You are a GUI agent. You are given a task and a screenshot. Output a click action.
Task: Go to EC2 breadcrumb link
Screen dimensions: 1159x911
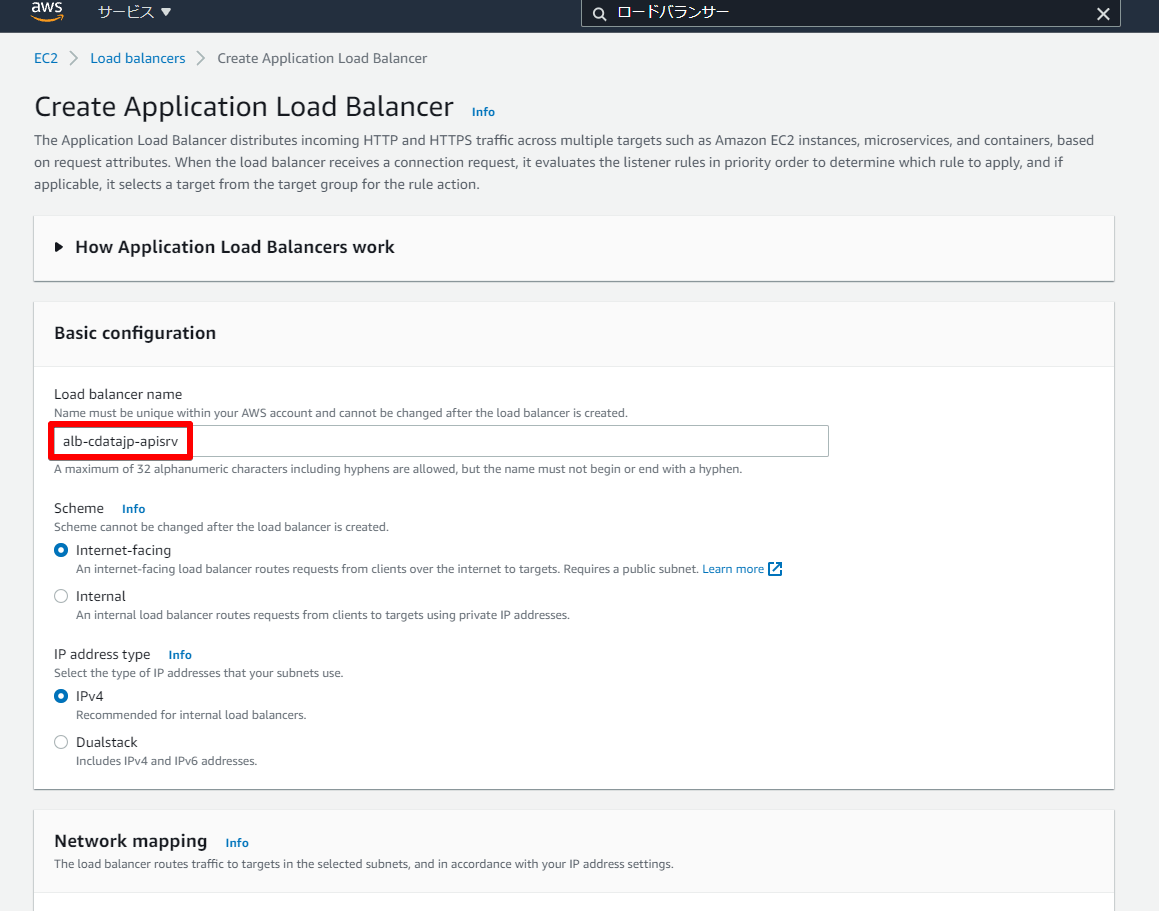(x=46, y=58)
